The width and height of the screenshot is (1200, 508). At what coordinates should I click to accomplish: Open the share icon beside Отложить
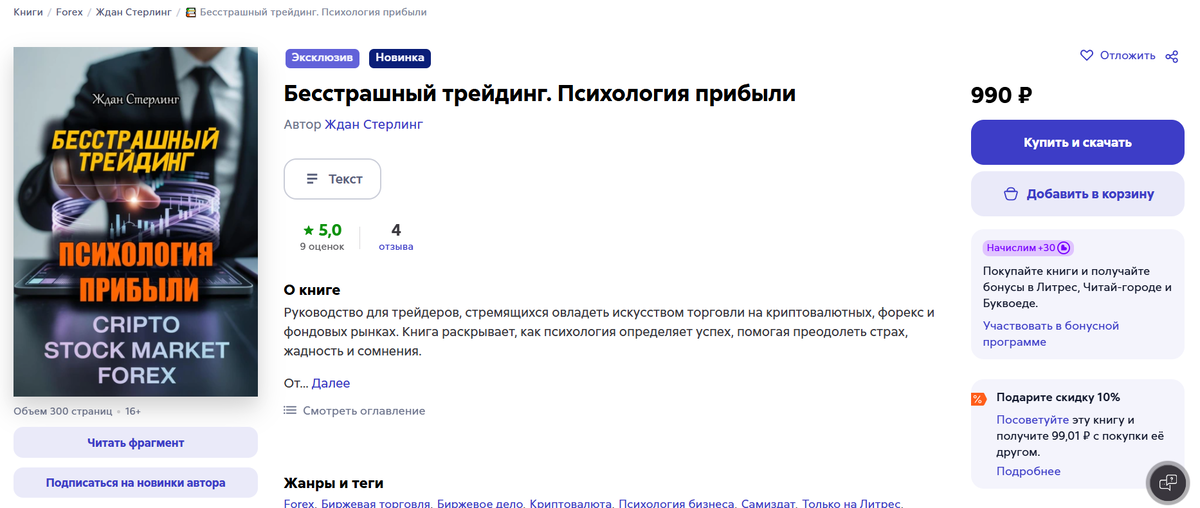pos(1172,56)
